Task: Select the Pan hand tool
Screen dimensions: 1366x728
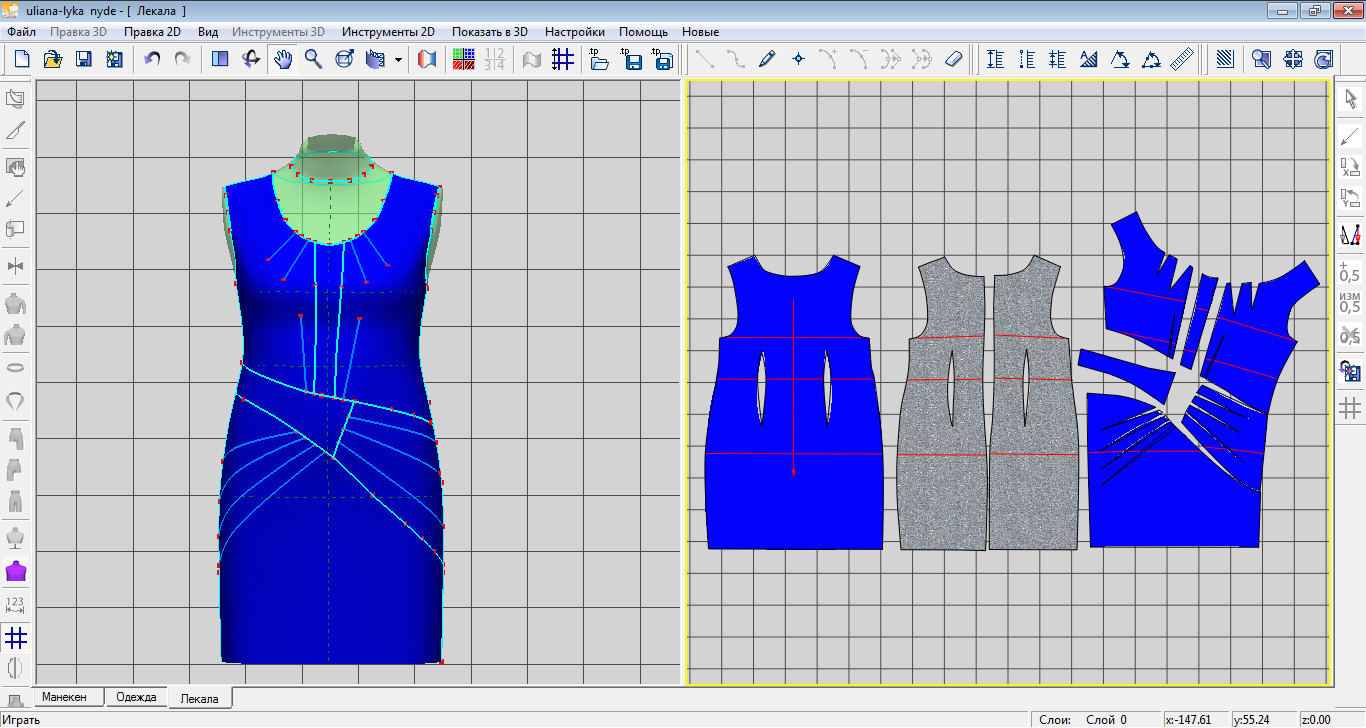Action: (283, 59)
